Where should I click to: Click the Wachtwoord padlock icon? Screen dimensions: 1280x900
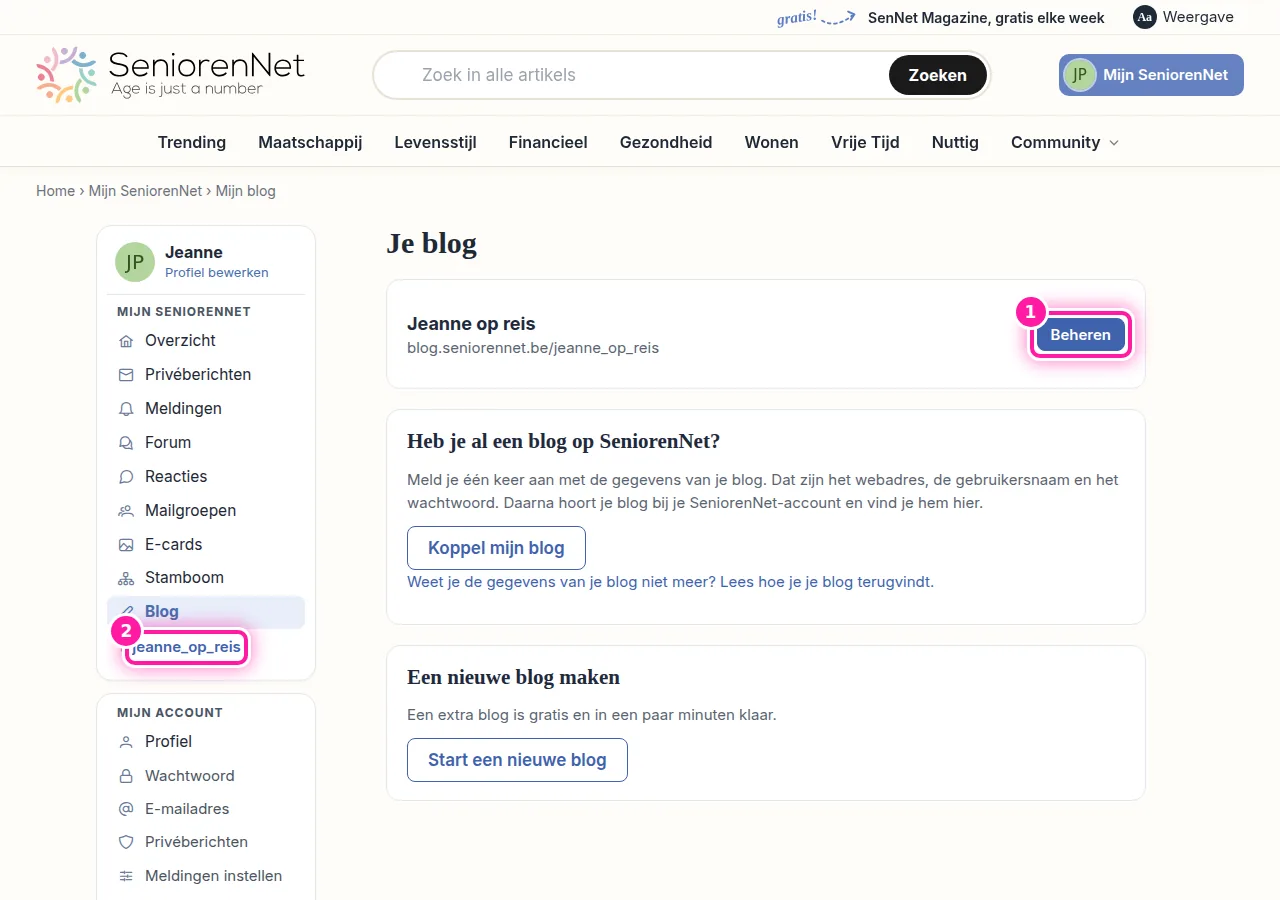pos(126,776)
